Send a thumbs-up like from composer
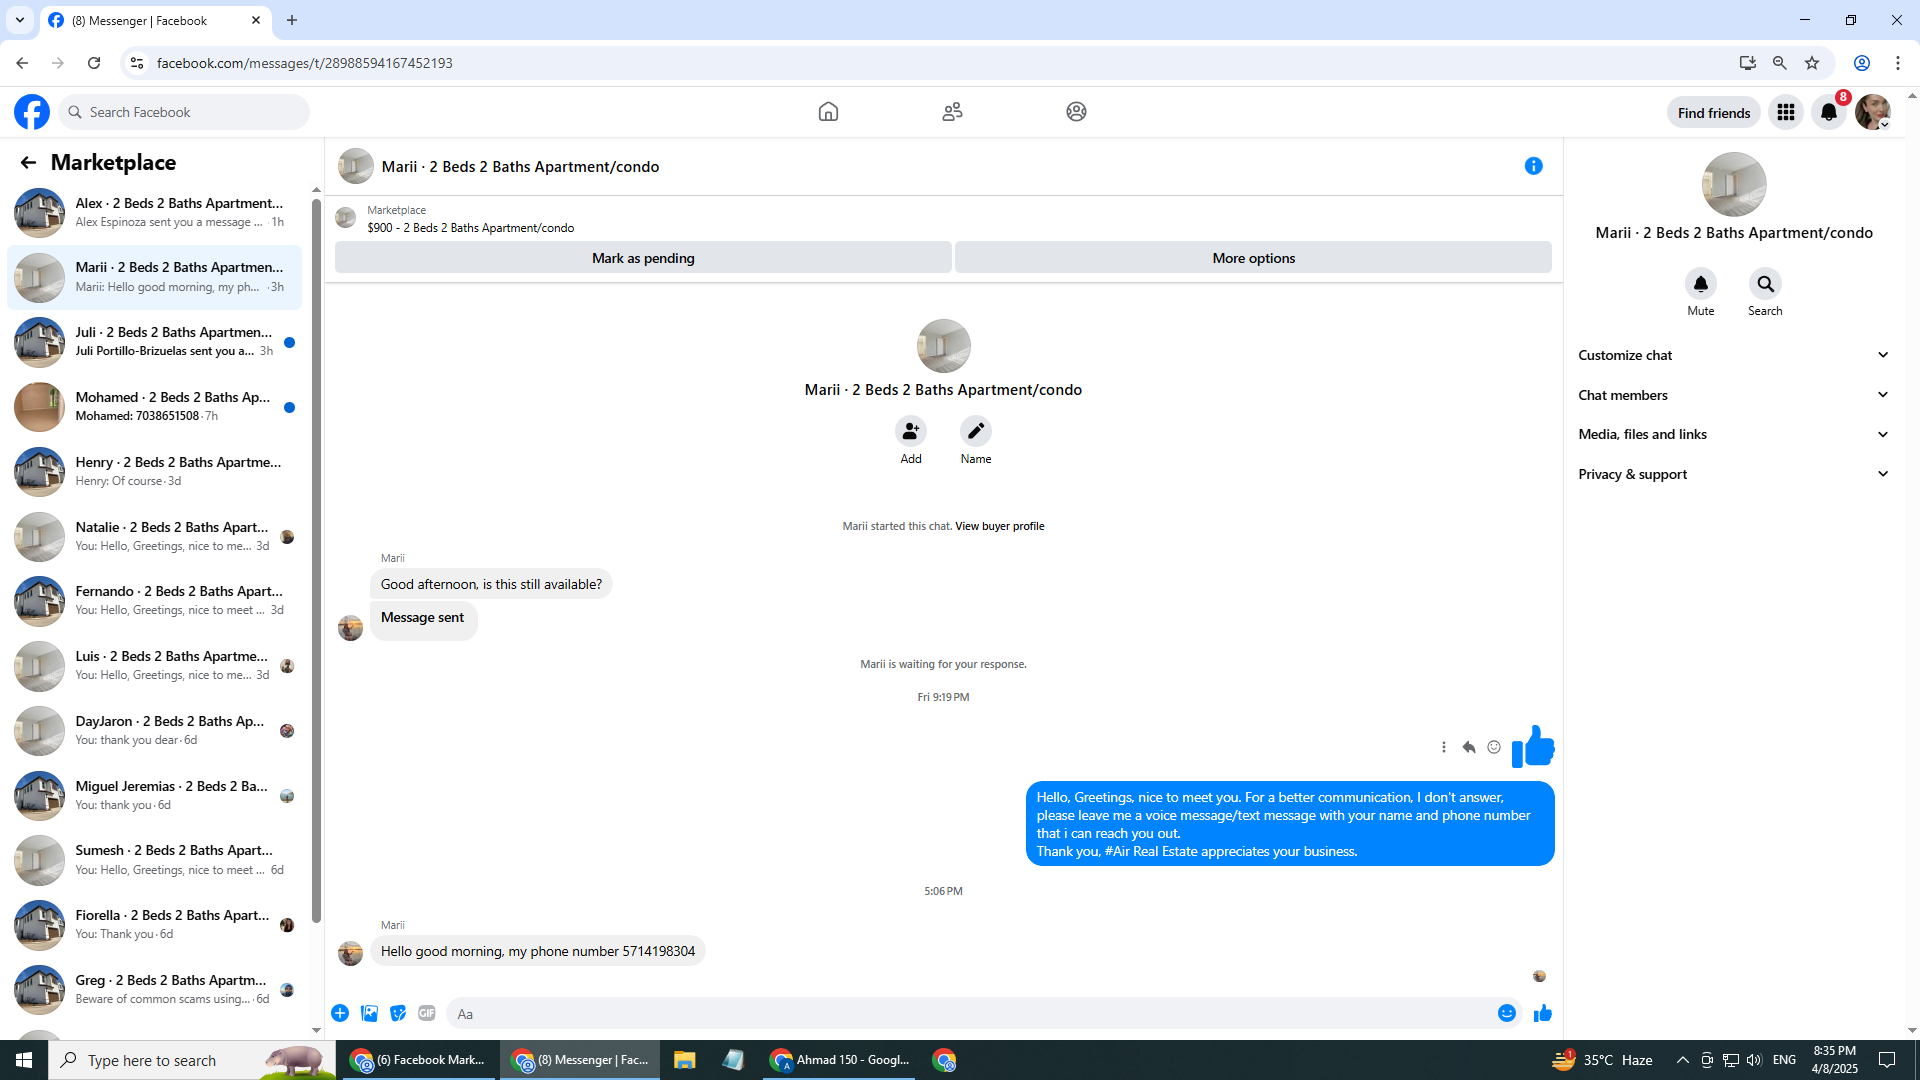Image resolution: width=1920 pixels, height=1080 pixels. tap(1542, 1013)
